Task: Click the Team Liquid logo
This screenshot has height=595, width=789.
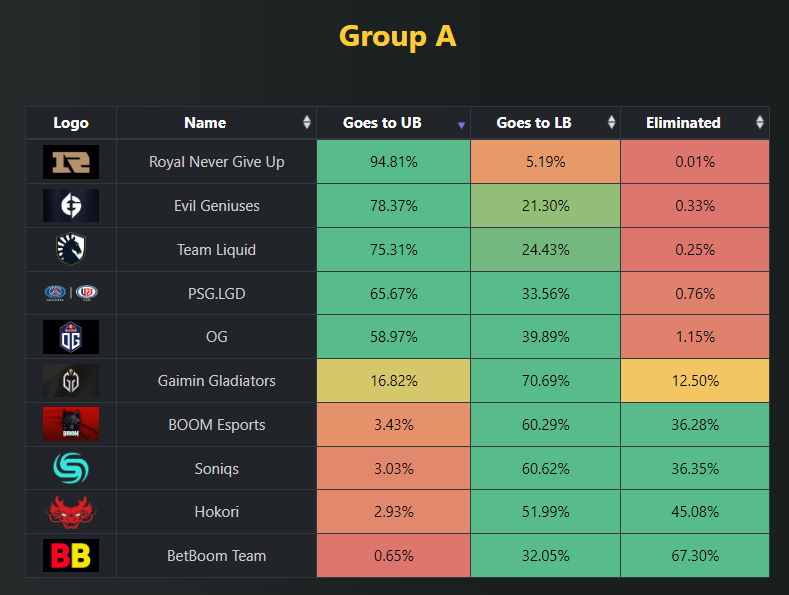Action: pyautogui.click(x=71, y=250)
